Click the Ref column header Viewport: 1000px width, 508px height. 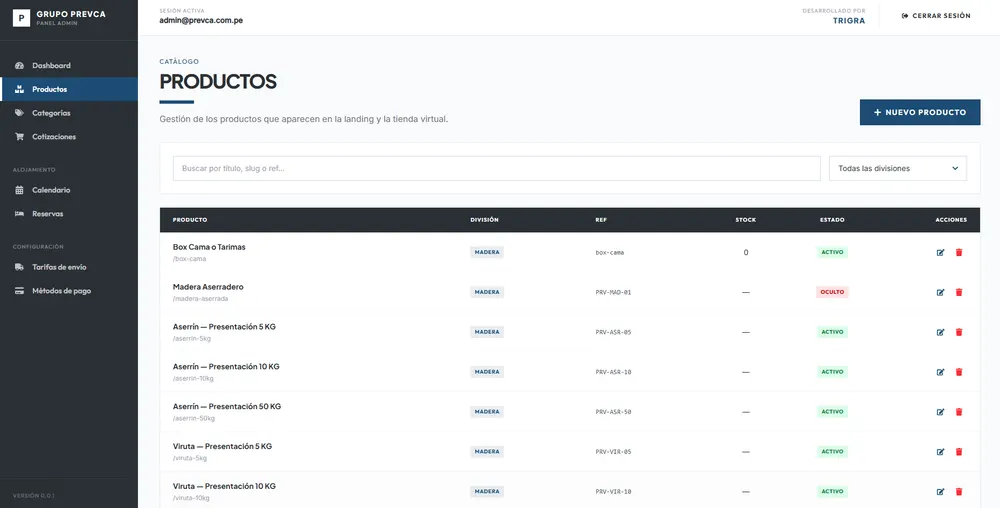click(601, 220)
